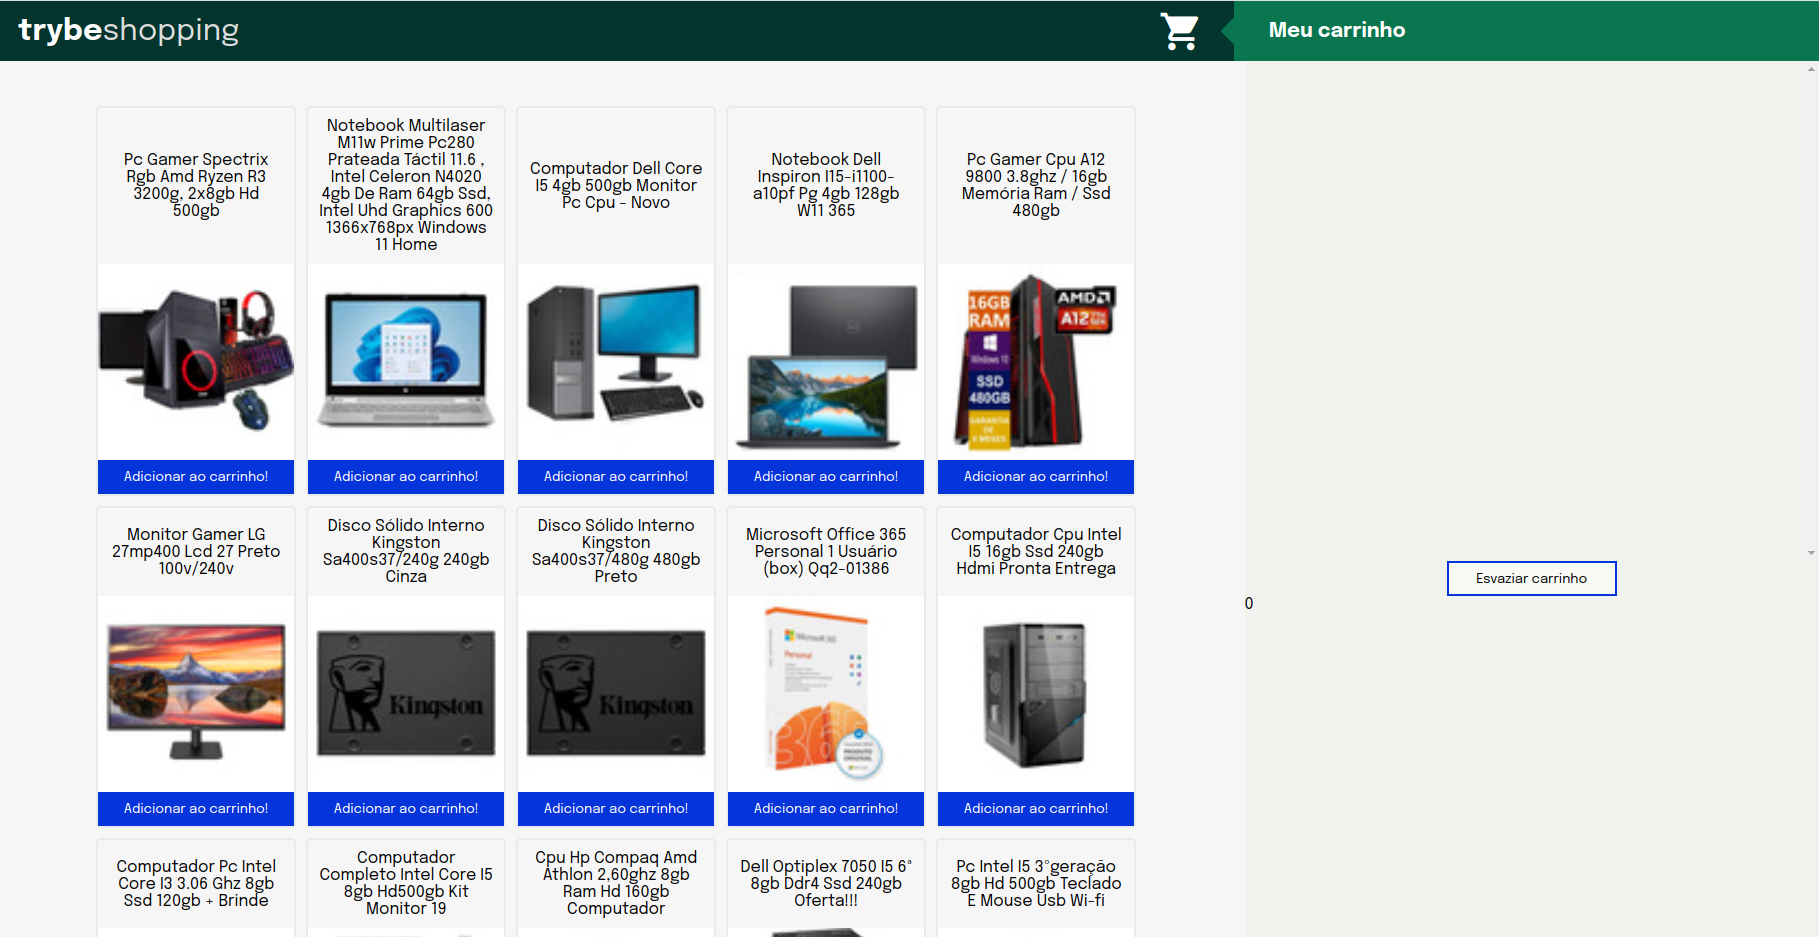The height and width of the screenshot is (937, 1819).
Task: Click the trybeshopping logo
Action: click(x=129, y=30)
